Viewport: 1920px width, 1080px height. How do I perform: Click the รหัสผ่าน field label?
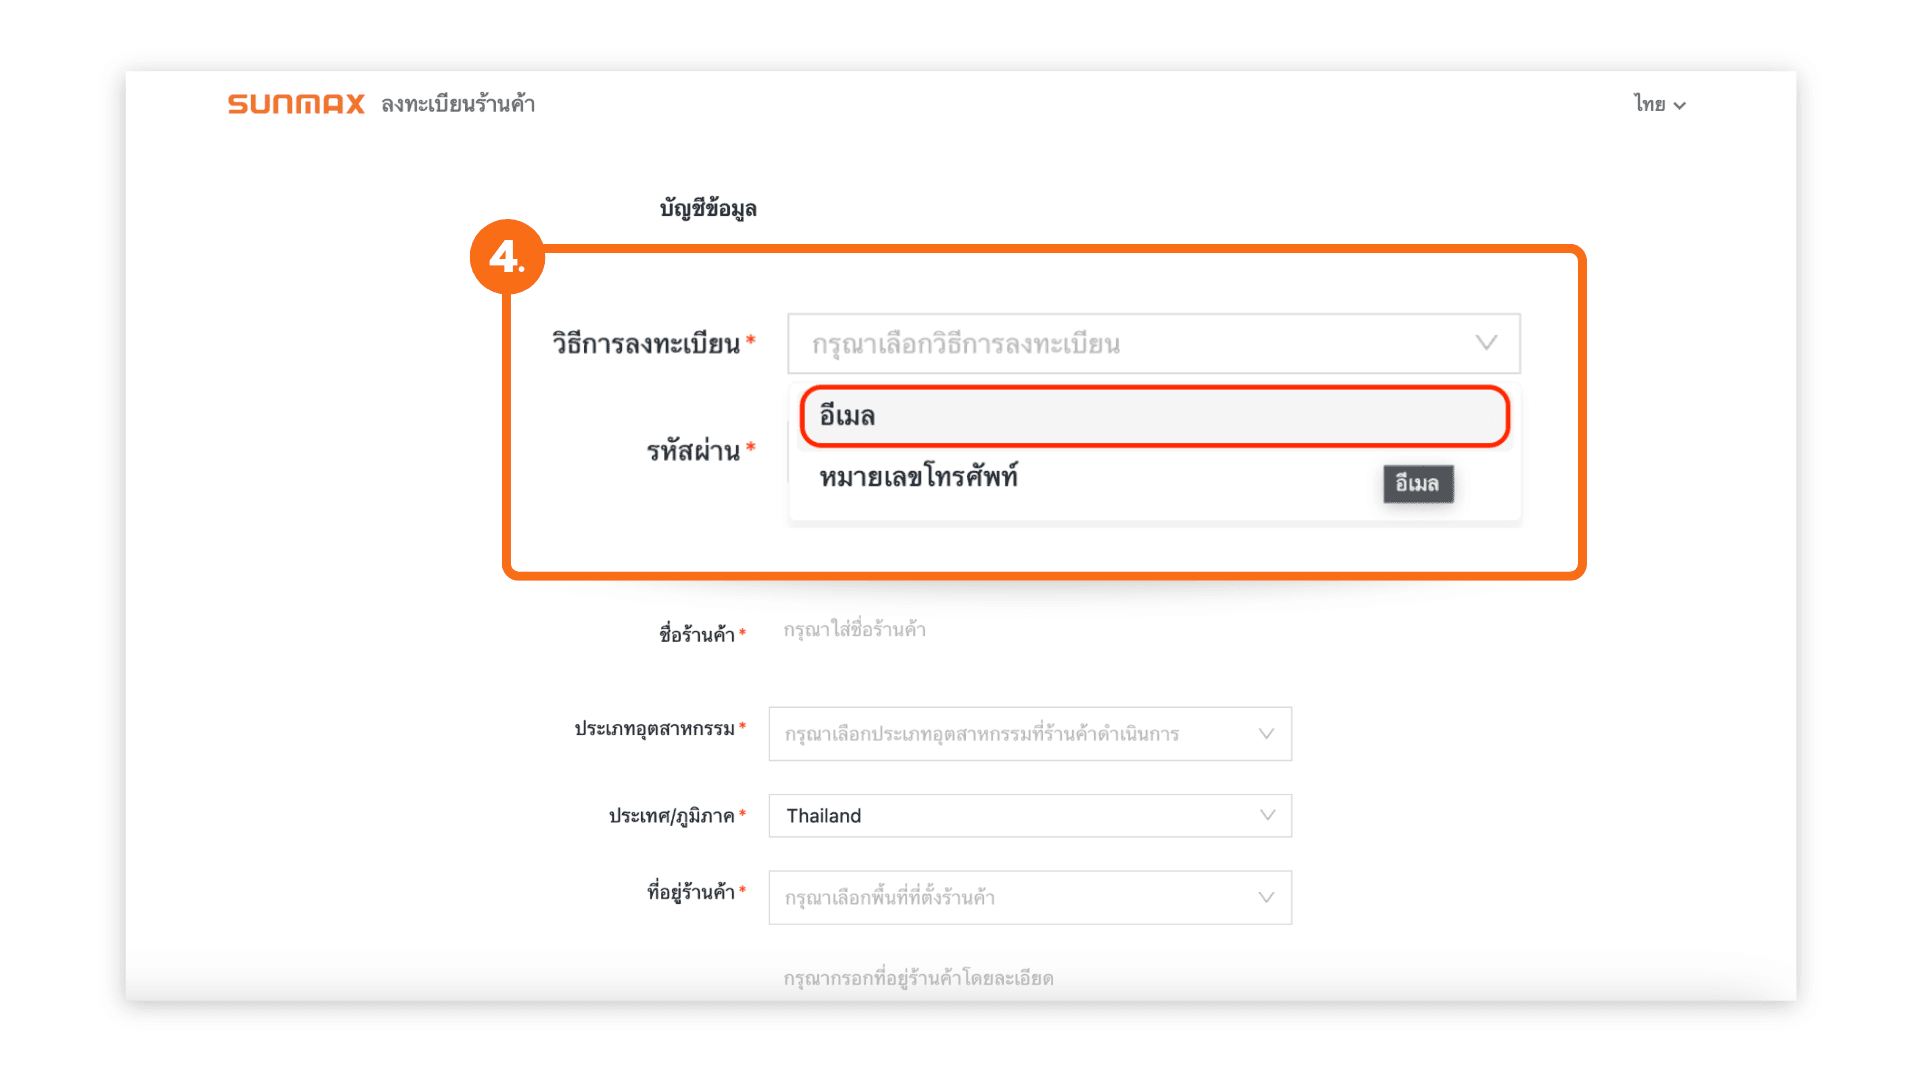[x=693, y=451]
